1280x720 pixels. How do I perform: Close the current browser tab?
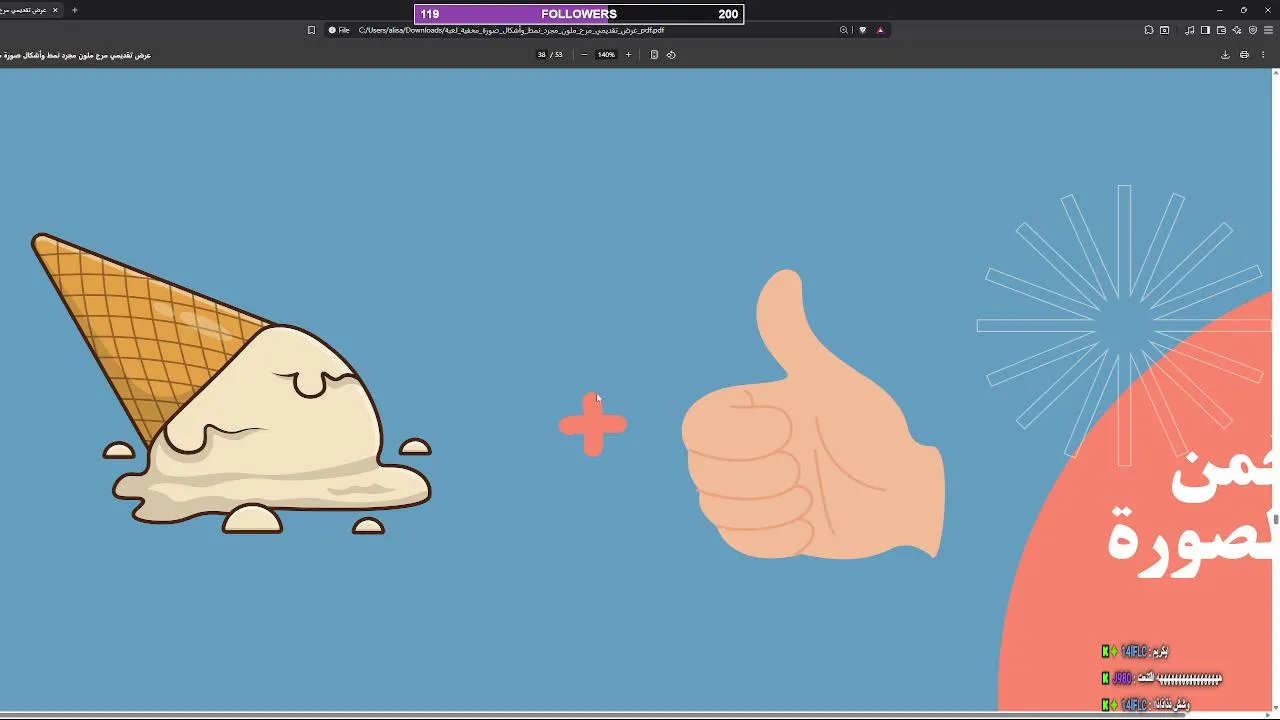point(55,10)
